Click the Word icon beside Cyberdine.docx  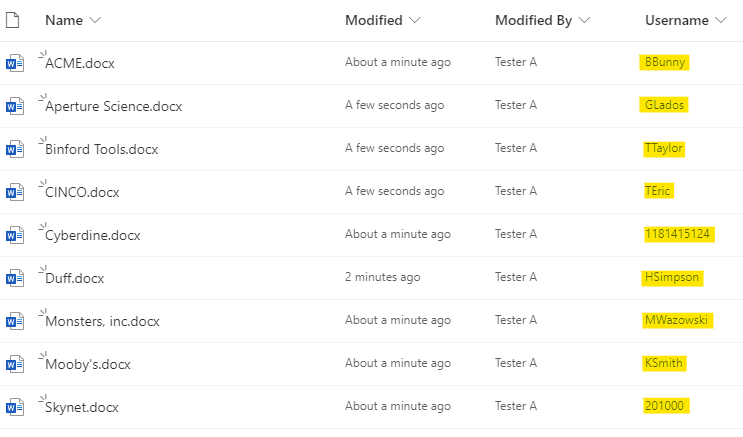(x=14, y=235)
